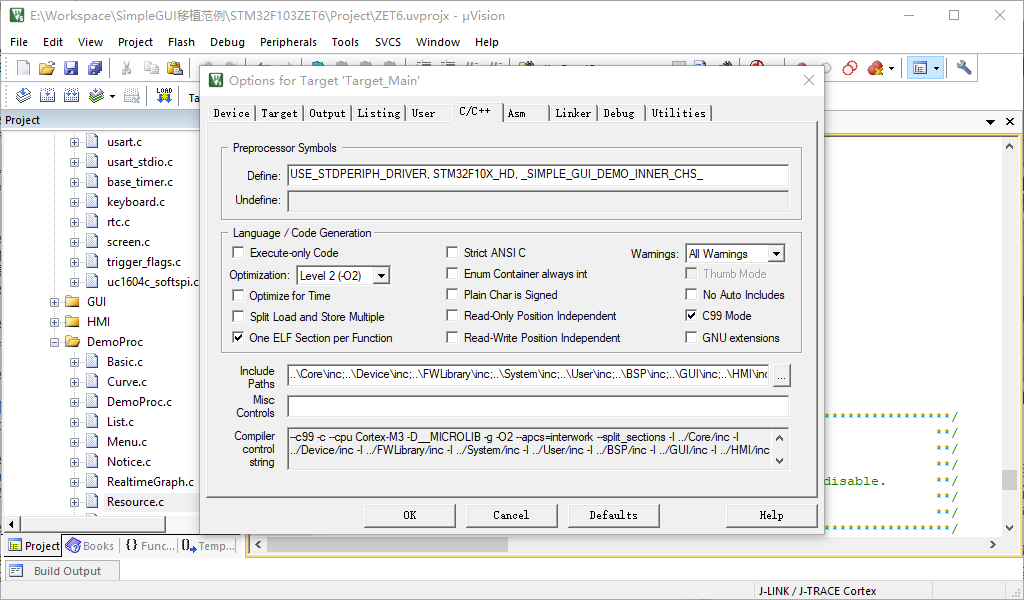Screen dimensions: 1024x600
Task: Switch to the Debug options tab
Action: tap(619, 113)
